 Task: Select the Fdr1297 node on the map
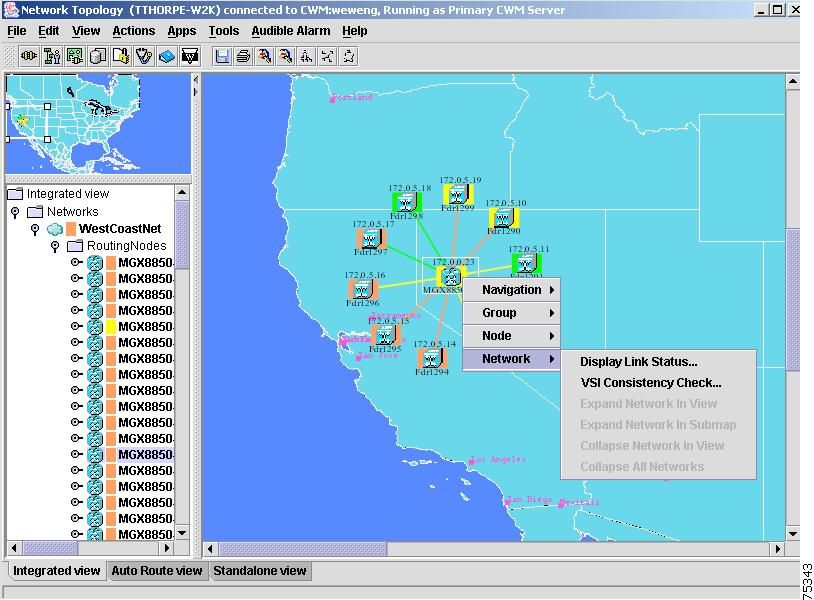pos(371,239)
